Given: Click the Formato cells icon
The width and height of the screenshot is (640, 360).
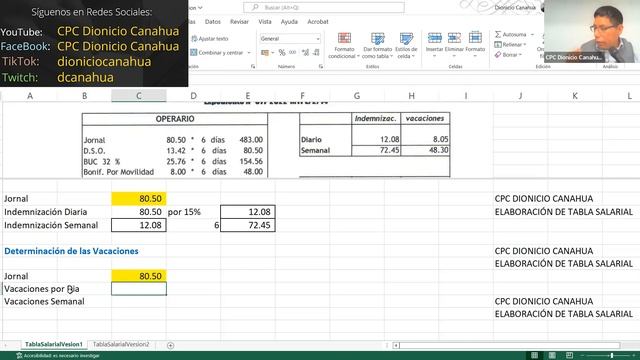Looking at the screenshot, I should point(475,38).
